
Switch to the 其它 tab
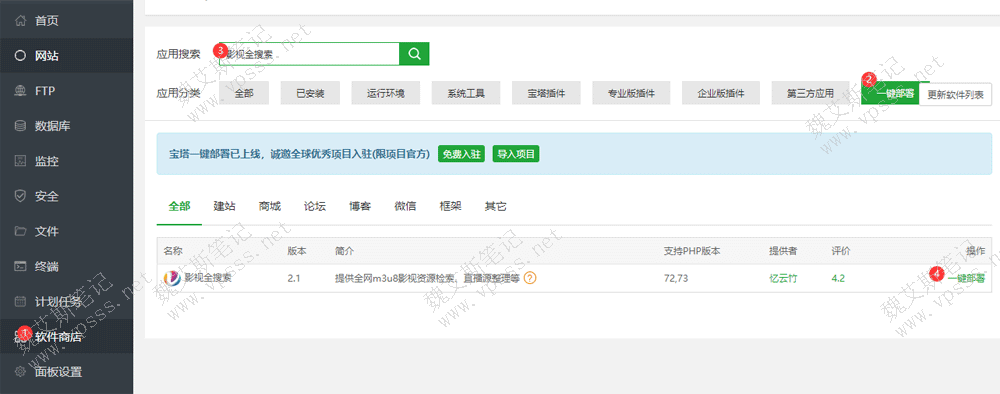(496, 206)
